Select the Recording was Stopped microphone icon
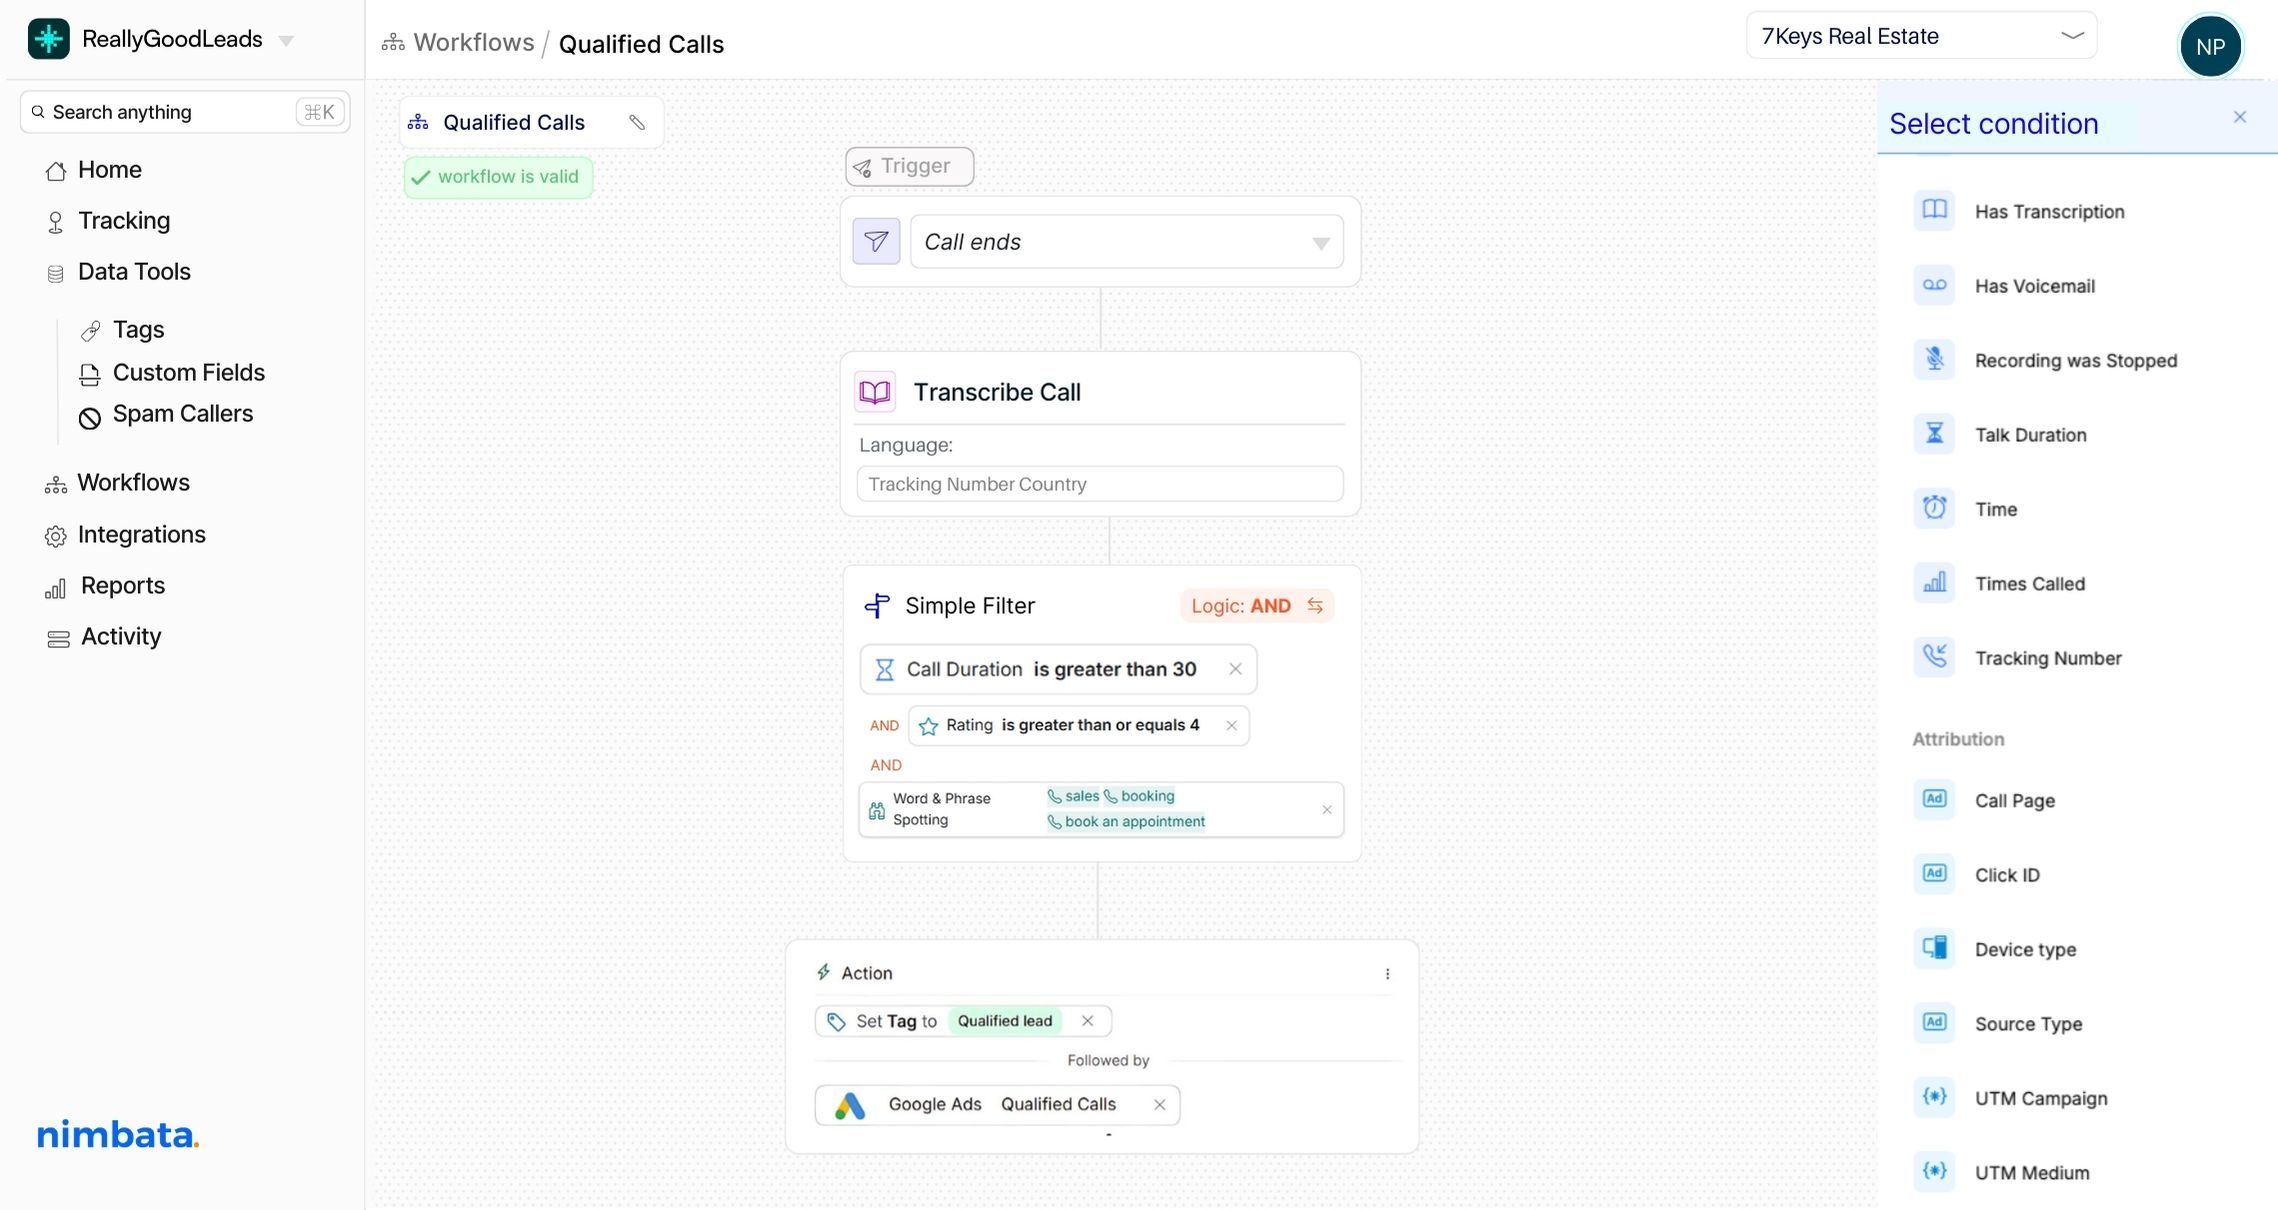Image resolution: width=2278 pixels, height=1210 pixels. 1934,359
